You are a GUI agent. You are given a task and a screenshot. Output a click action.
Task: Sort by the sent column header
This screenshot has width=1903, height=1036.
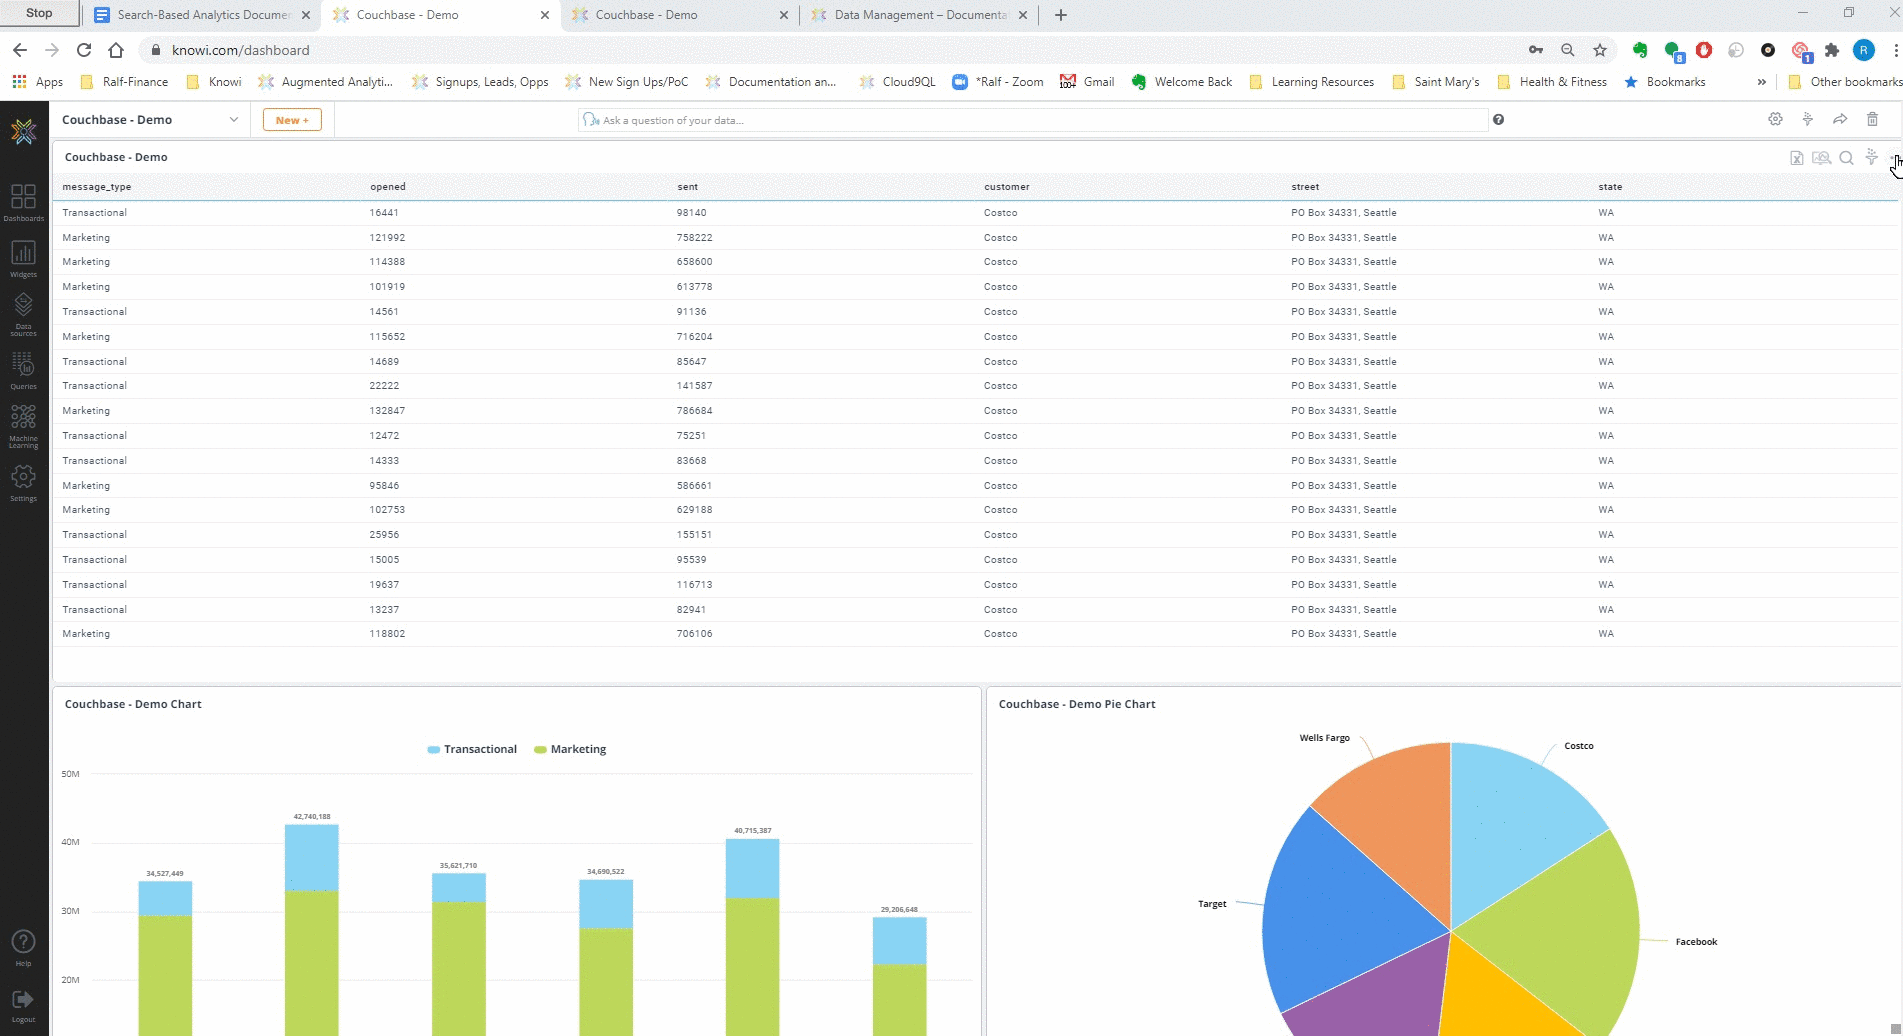pos(687,187)
